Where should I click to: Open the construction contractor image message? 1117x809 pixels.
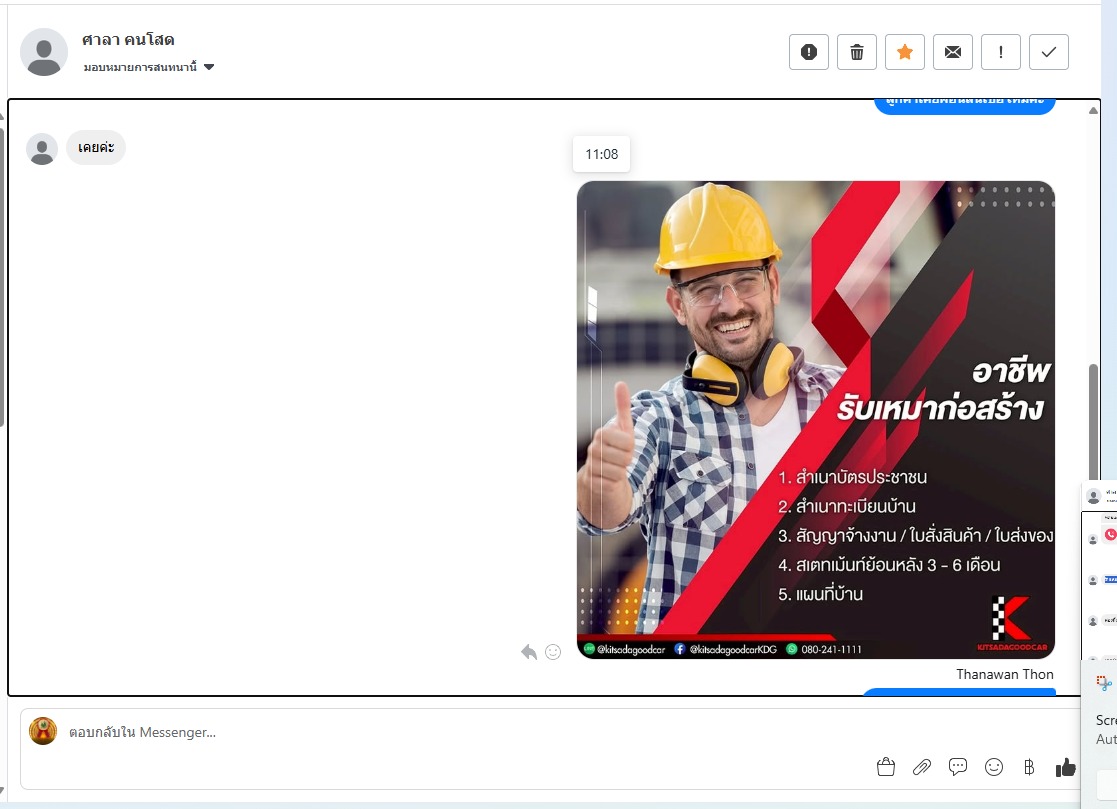(815, 420)
